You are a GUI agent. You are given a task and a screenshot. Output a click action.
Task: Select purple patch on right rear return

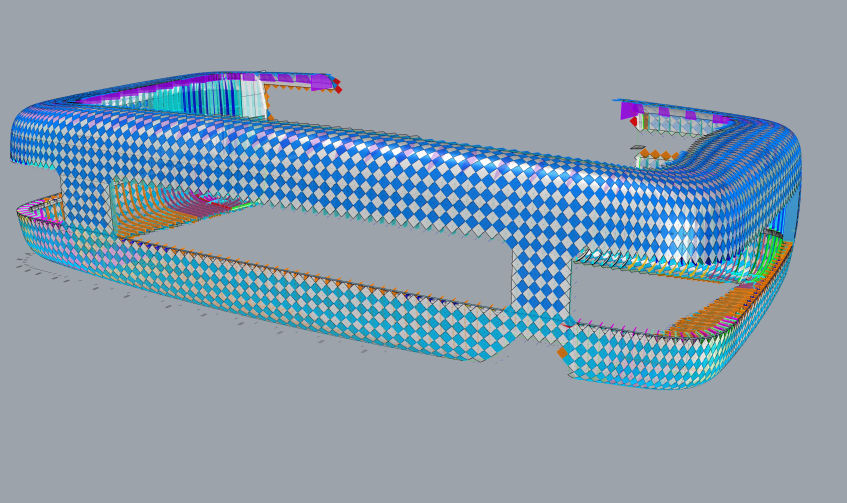tap(630, 109)
